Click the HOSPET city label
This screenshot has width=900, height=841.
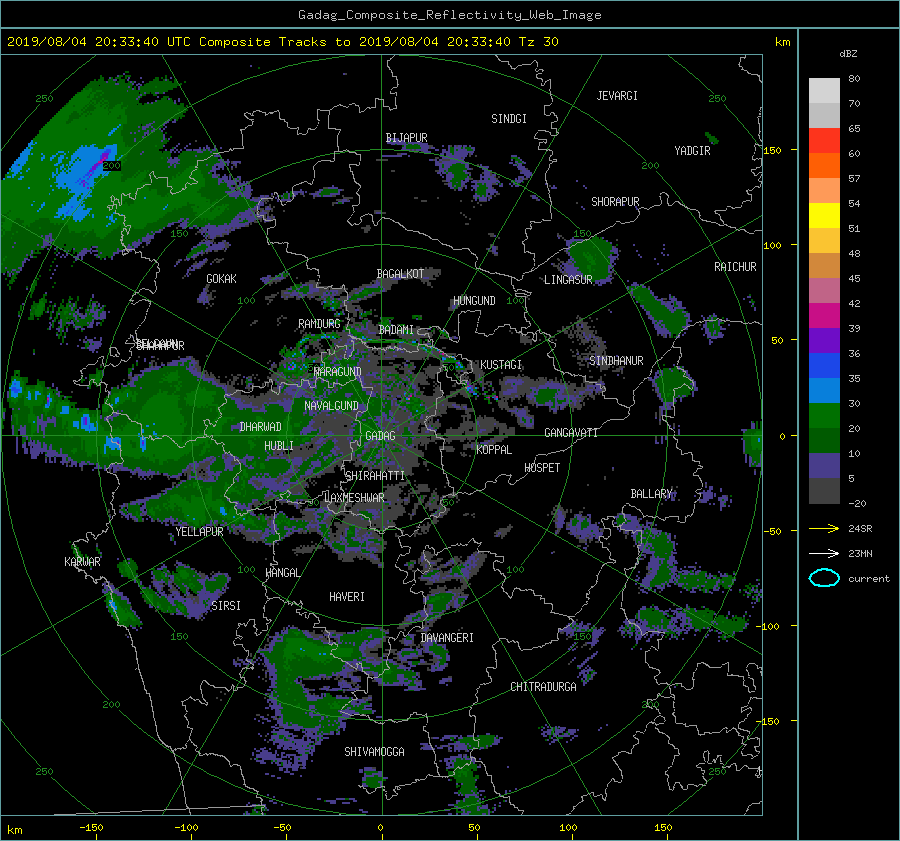(x=542, y=468)
